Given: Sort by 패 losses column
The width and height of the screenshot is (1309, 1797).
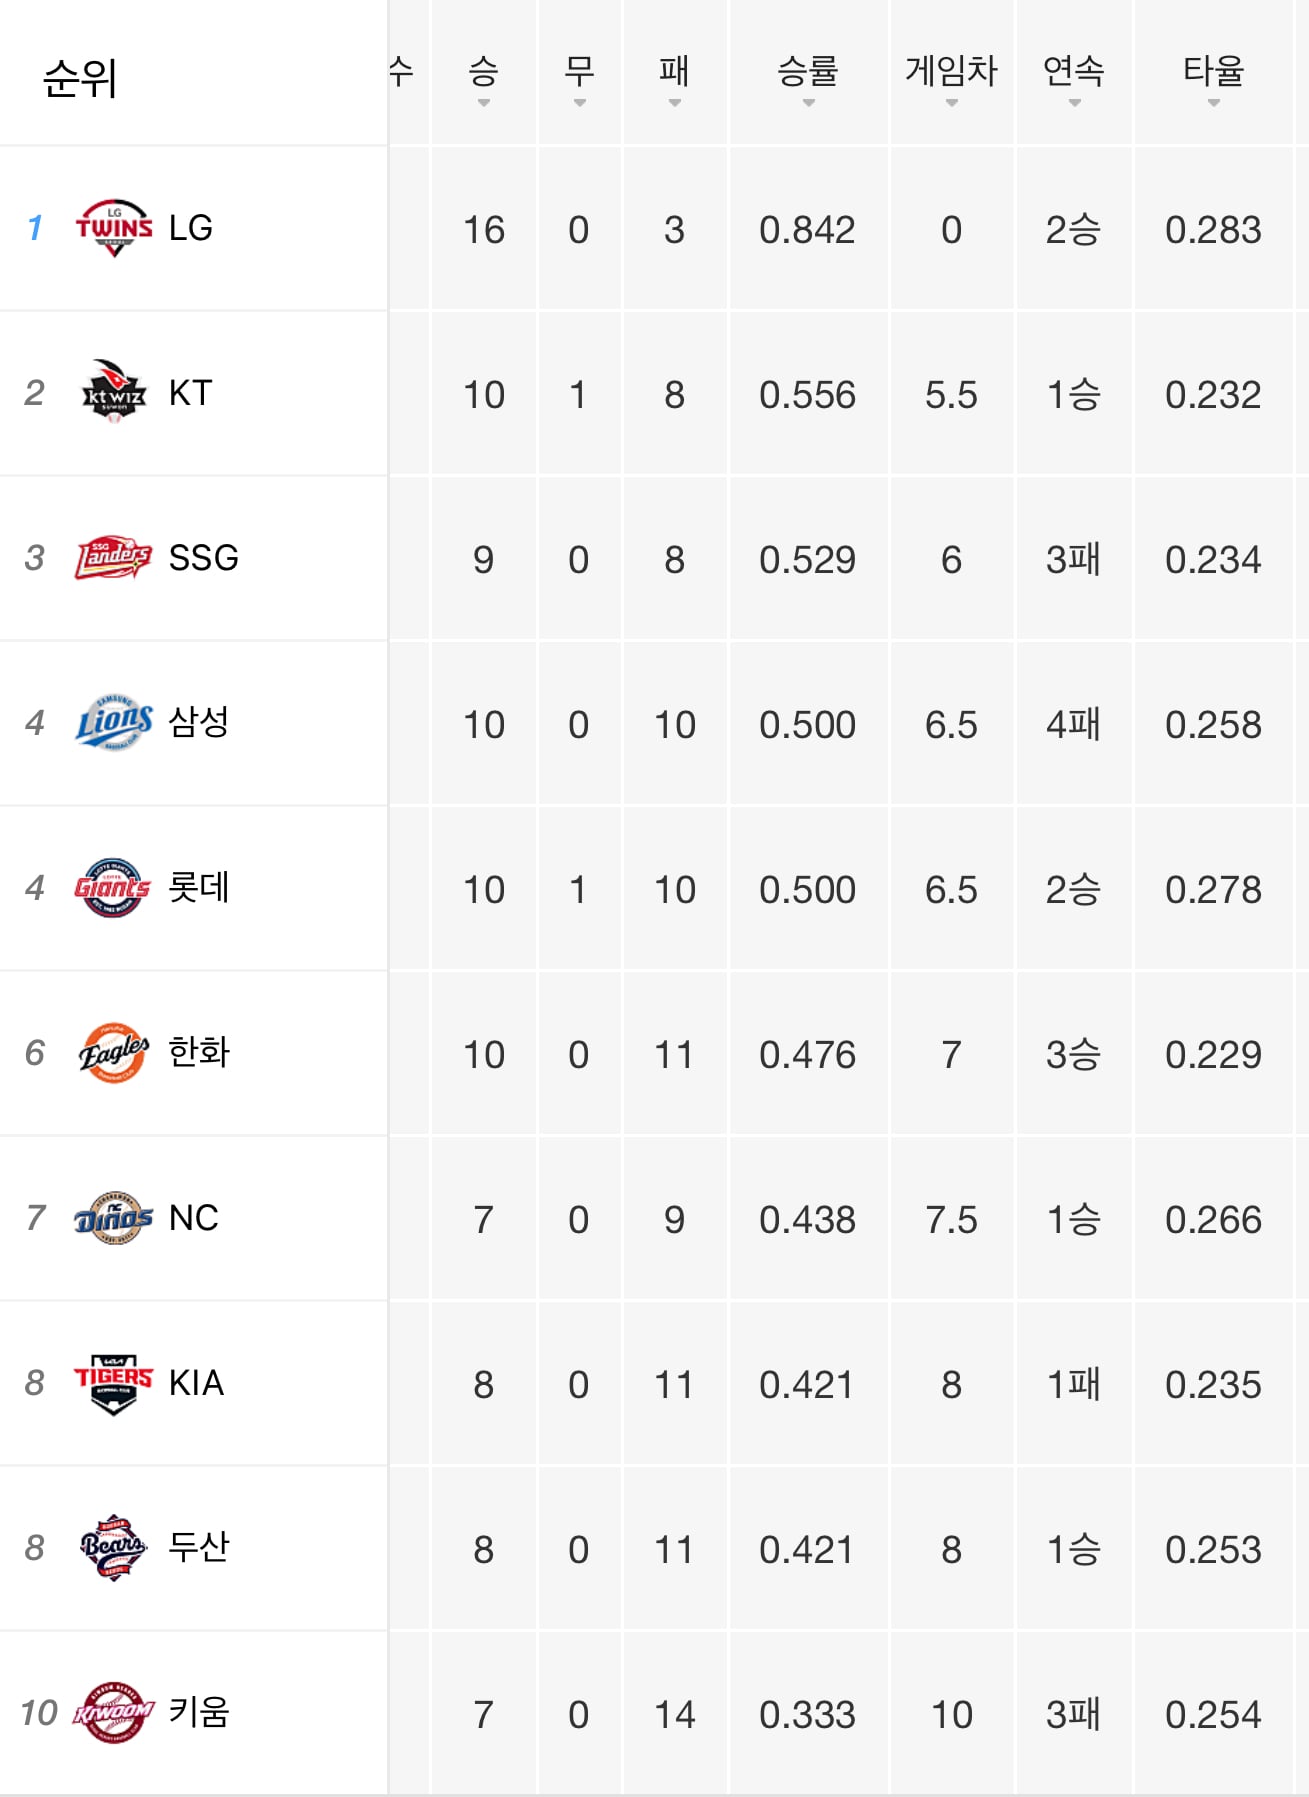Looking at the screenshot, I should [x=674, y=79].
